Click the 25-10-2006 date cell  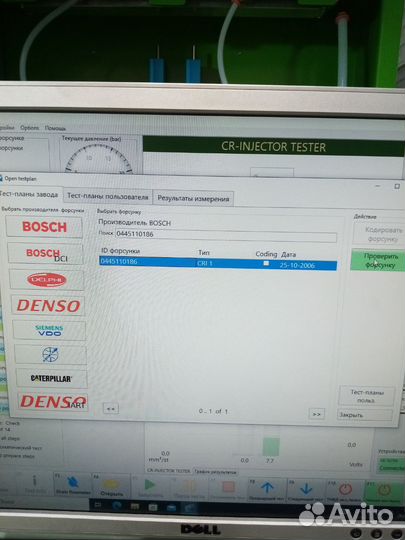(x=297, y=265)
